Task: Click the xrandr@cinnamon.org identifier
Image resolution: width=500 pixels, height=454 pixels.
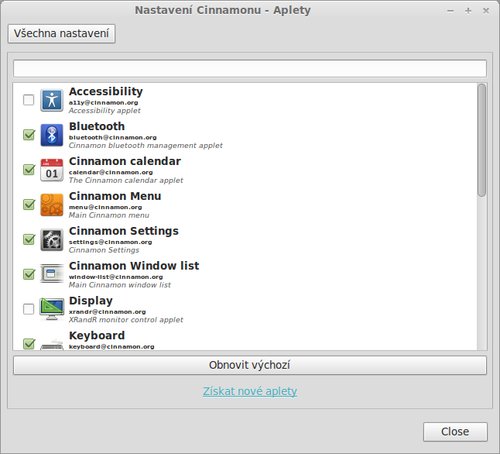Action: (107, 312)
